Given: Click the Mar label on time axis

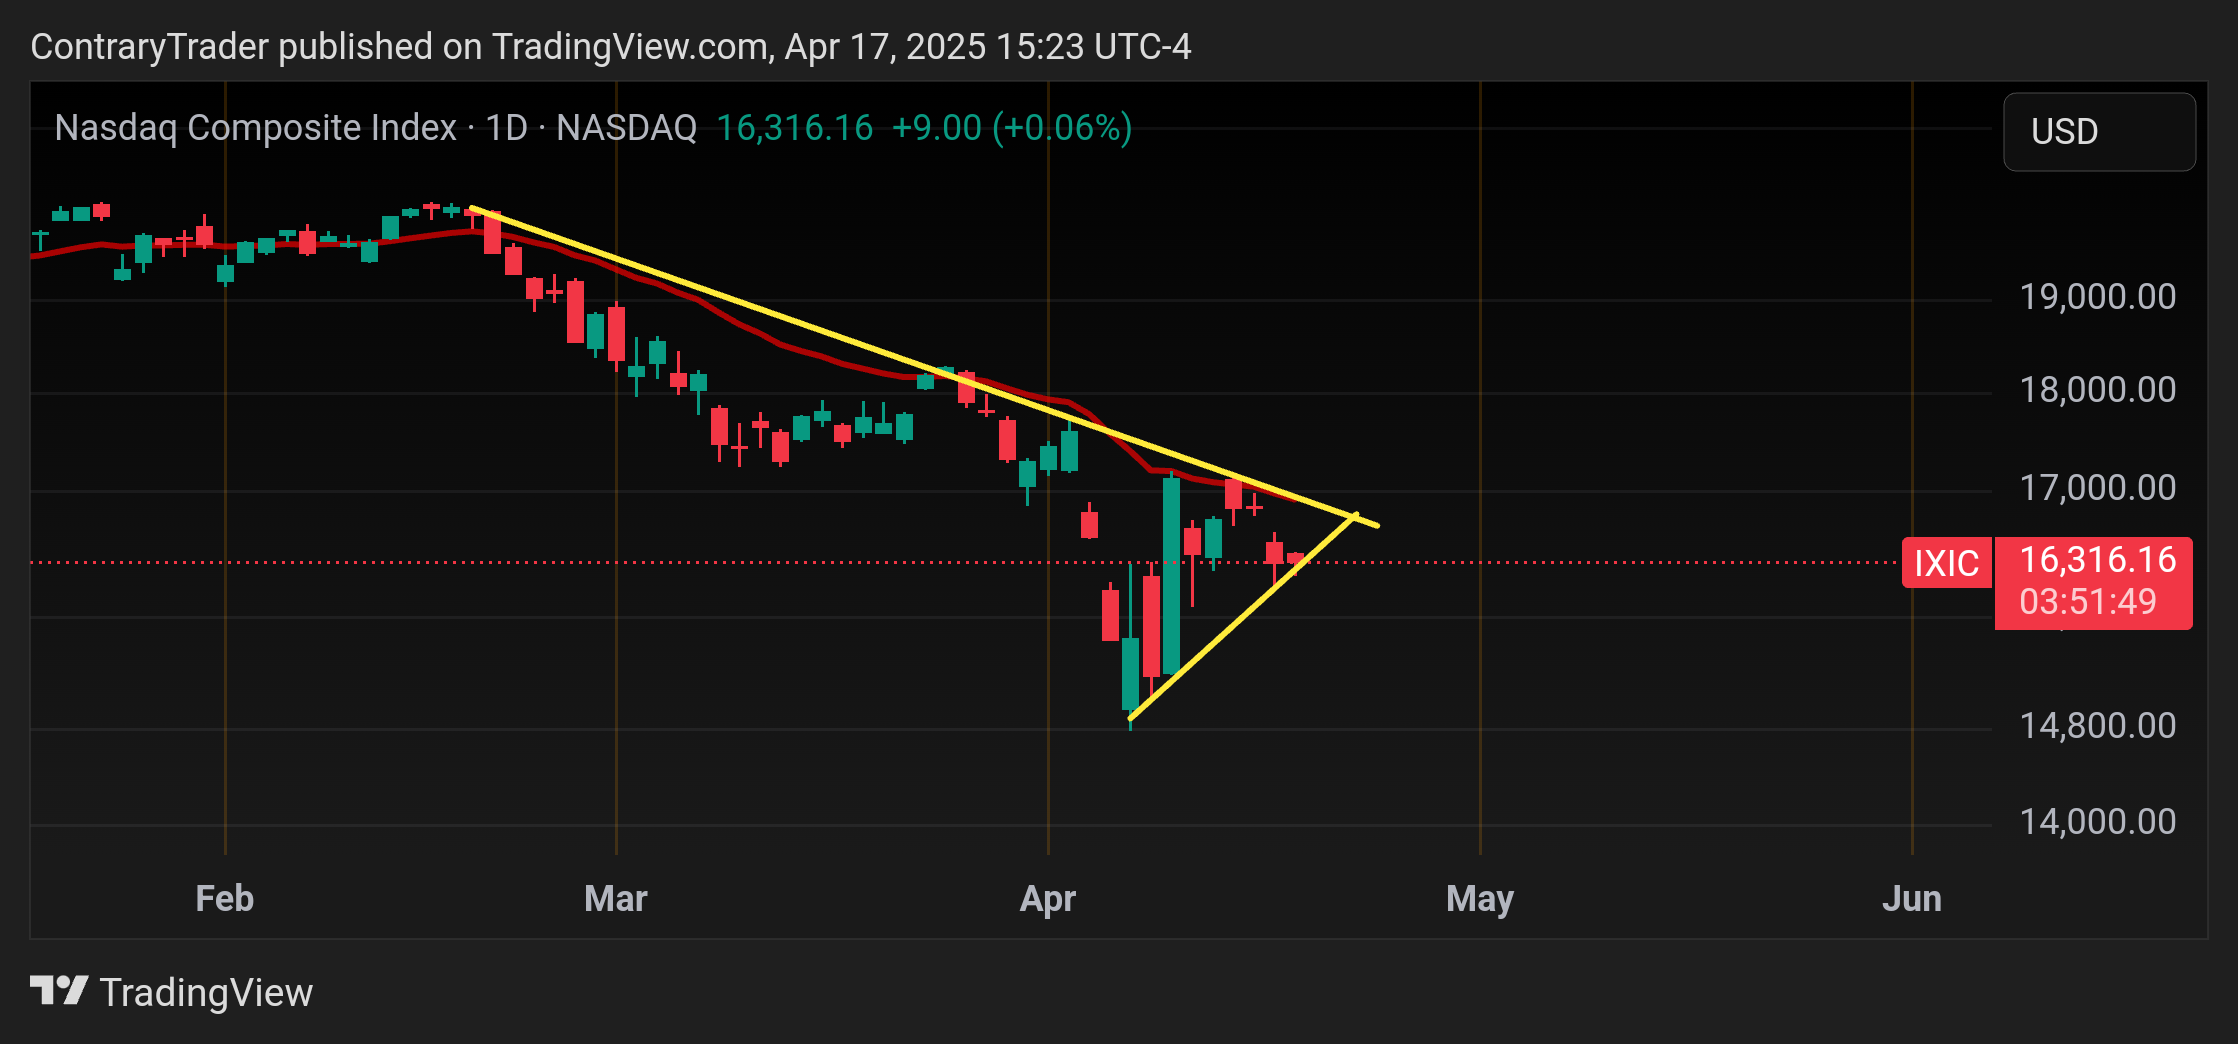Looking at the screenshot, I should tap(616, 898).
